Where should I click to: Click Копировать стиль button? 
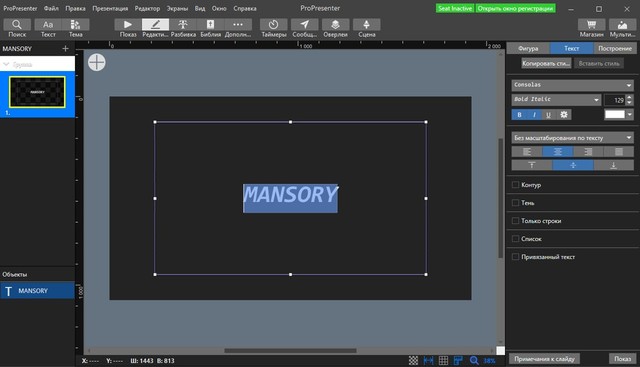point(546,63)
